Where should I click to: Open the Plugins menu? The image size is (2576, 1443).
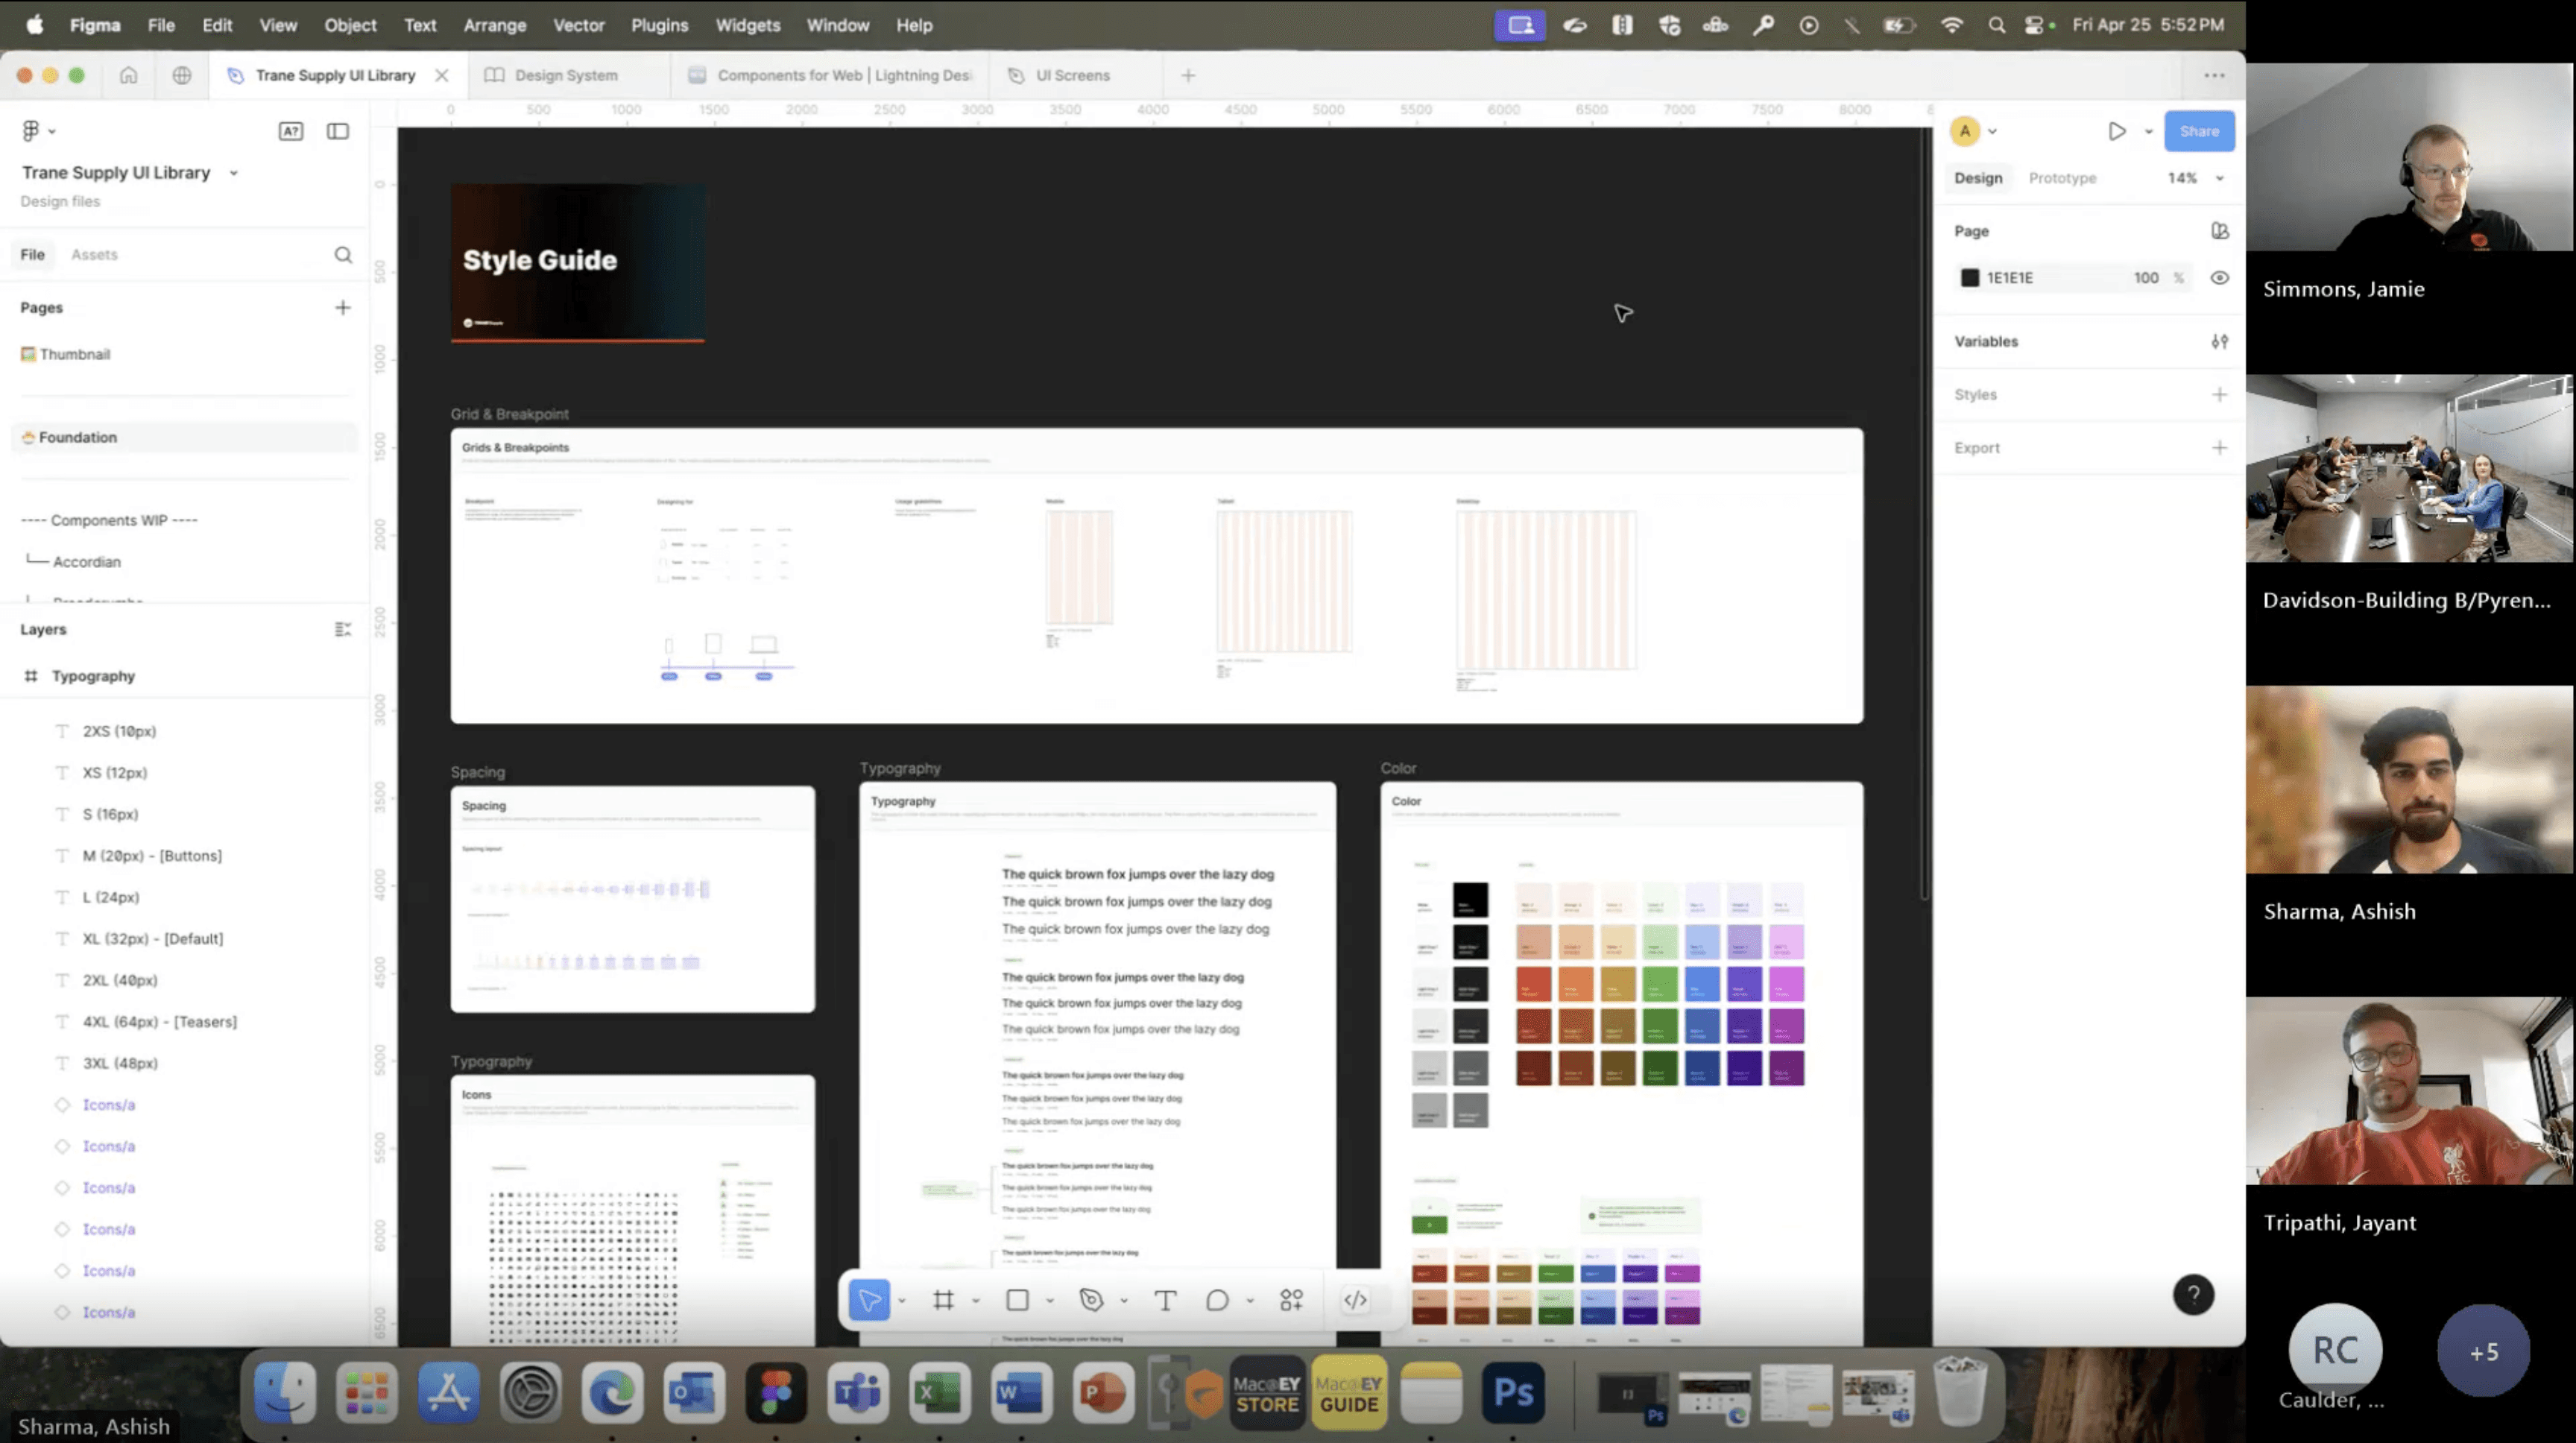[x=659, y=25]
